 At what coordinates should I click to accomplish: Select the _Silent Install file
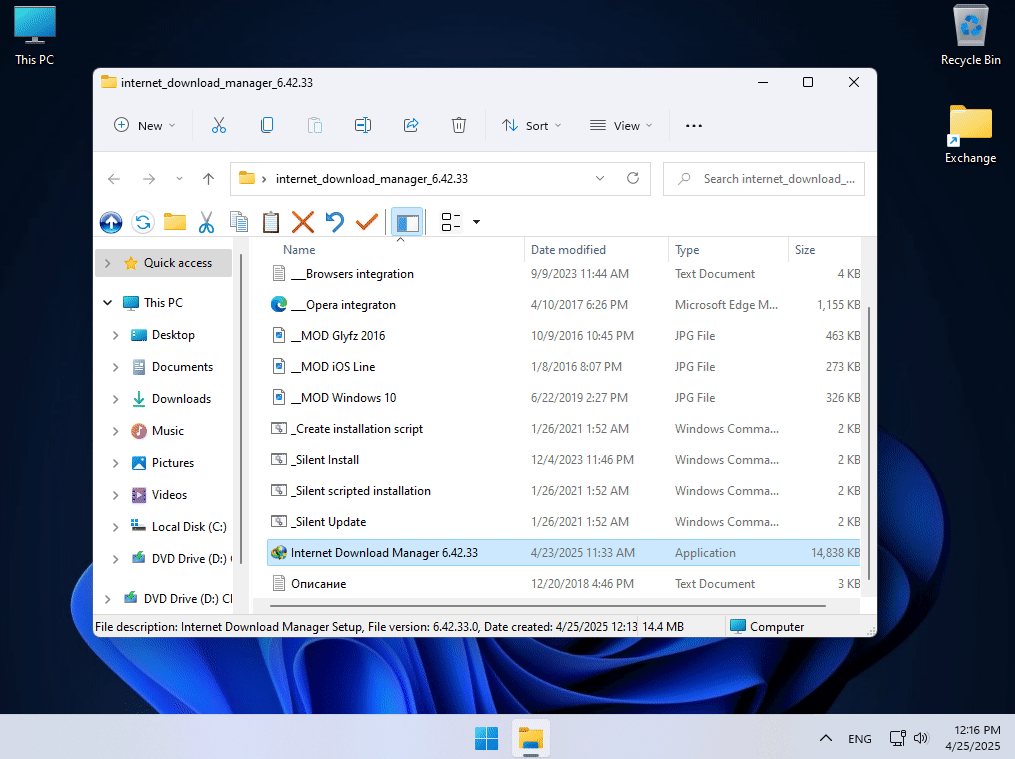563,459
